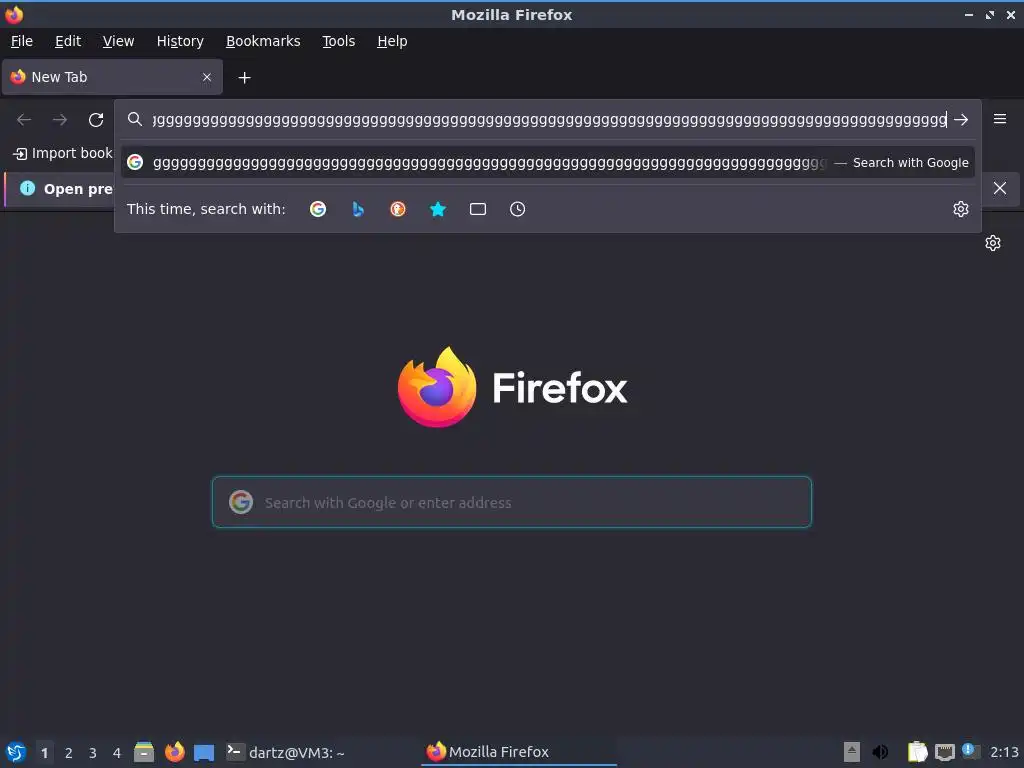Click the address bar magnifier icon

click(135, 119)
